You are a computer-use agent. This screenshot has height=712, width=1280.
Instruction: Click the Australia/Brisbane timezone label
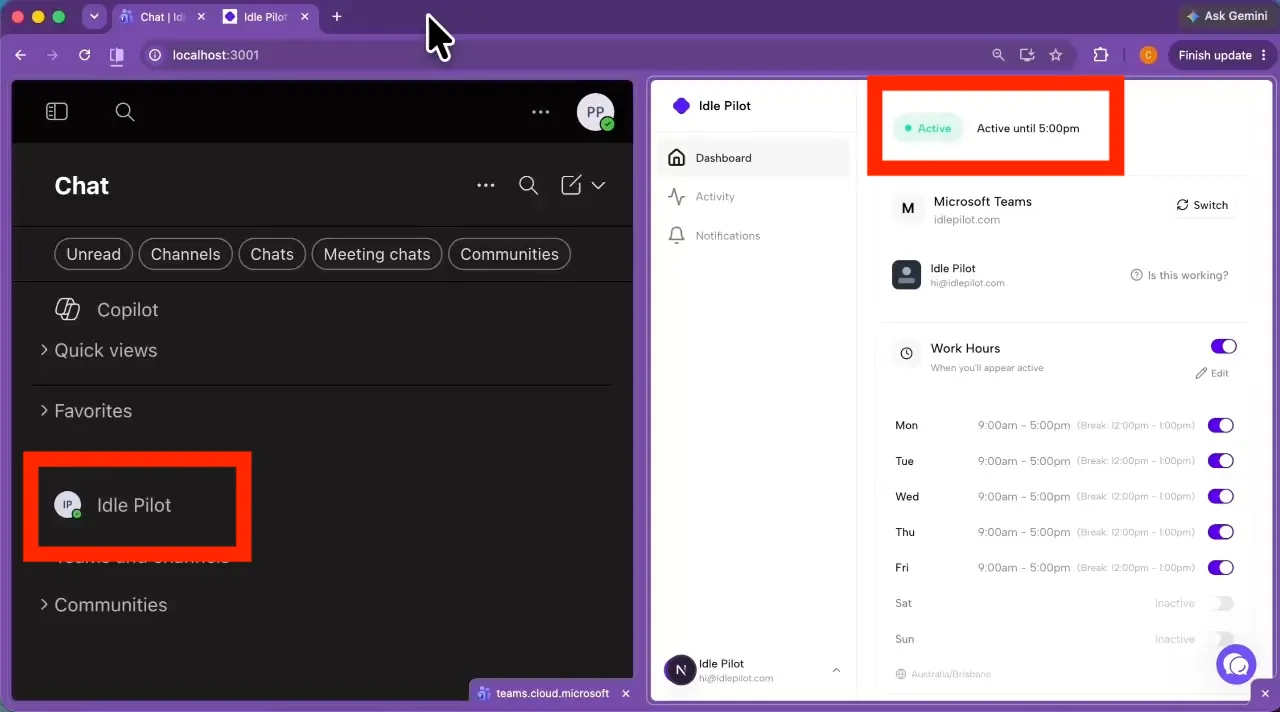(x=943, y=674)
